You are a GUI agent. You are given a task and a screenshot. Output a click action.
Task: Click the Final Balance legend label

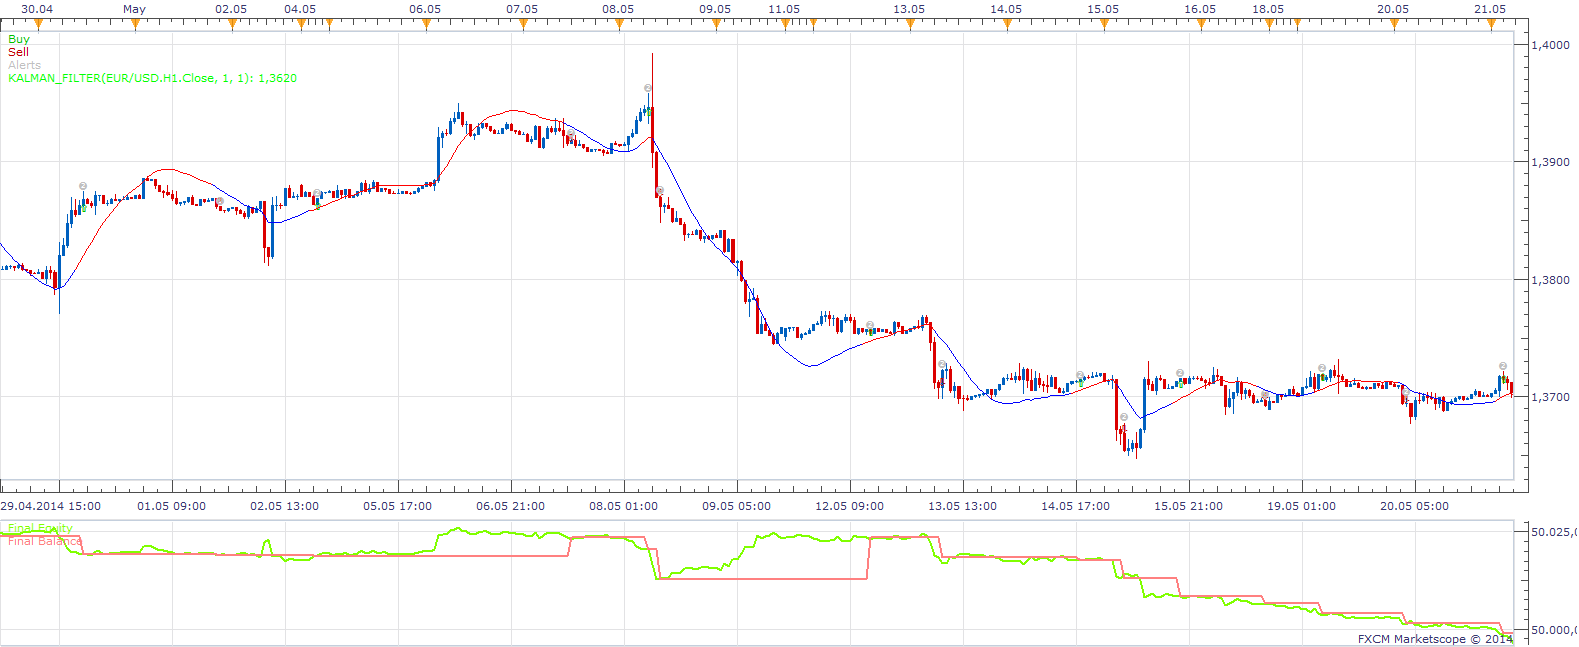45,541
